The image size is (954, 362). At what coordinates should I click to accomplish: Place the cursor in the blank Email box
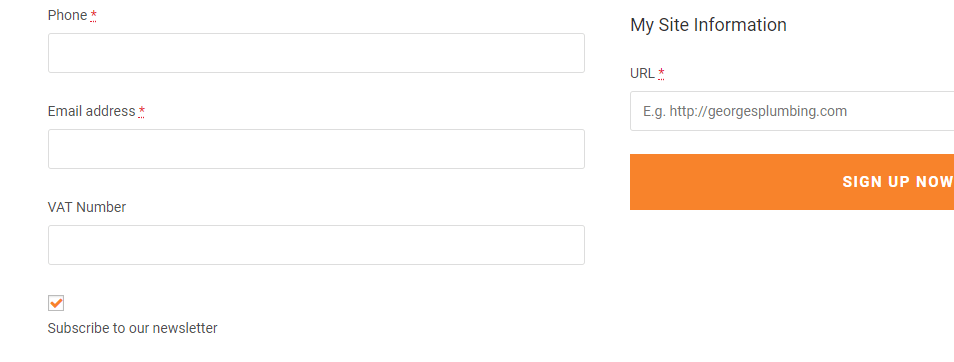(x=316, y=149)
